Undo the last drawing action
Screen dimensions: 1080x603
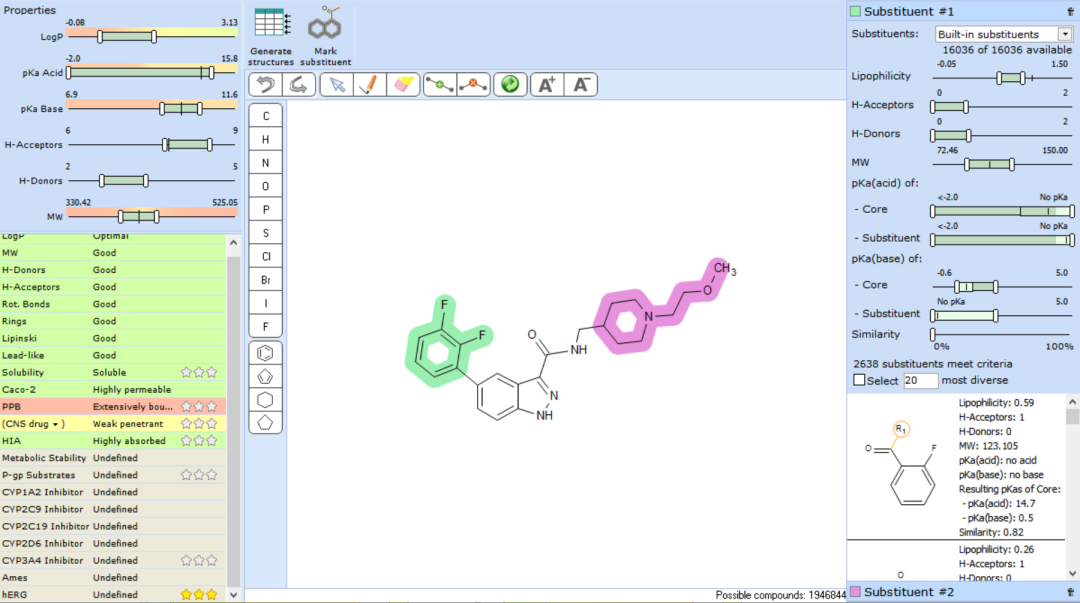[264, 85]
